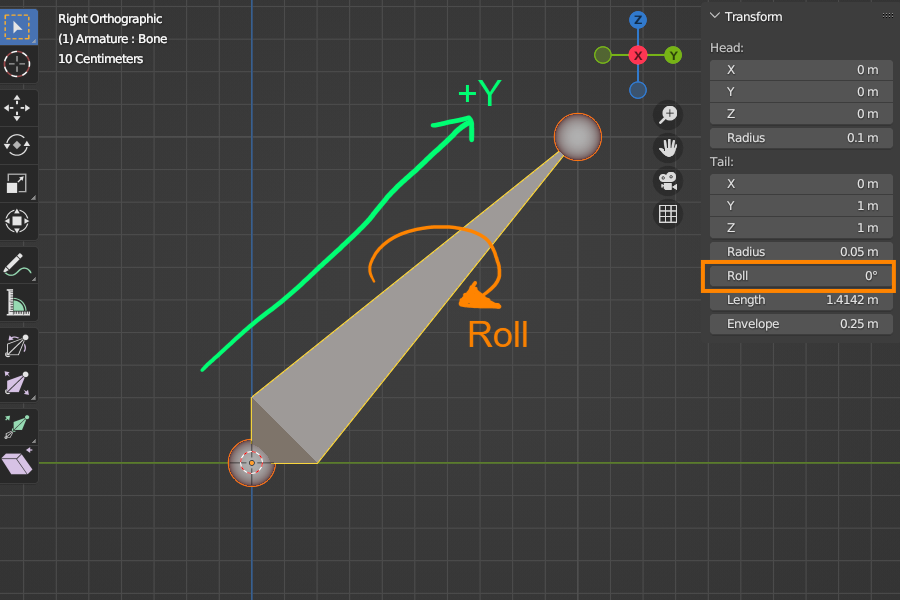Activate the Annotate pencil tool
Screen dimensions: 900x600
18,265
